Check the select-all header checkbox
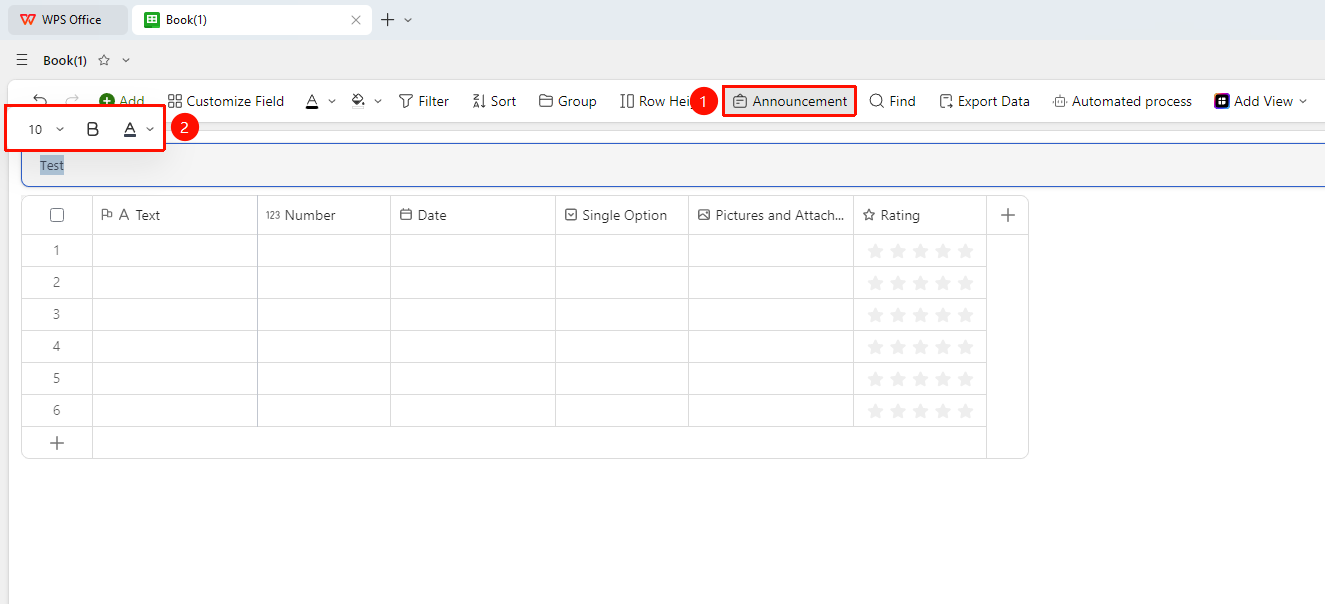This screenshot has height=604, width=1325. tap(57, 215)
